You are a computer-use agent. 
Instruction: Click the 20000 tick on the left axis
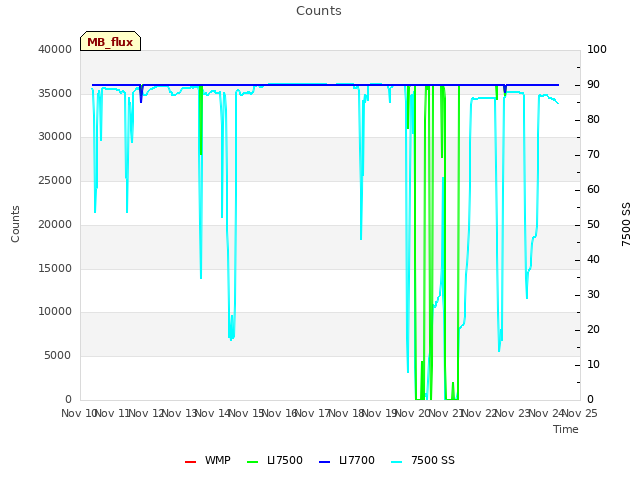(55, 224)
